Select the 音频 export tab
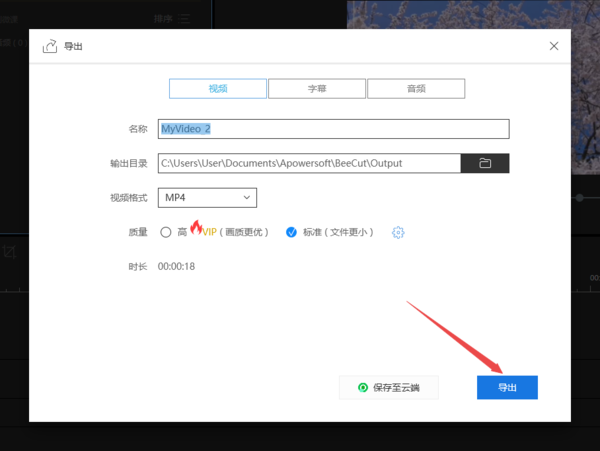The width and height of the screenshot is (600, 451). point(415,88)
